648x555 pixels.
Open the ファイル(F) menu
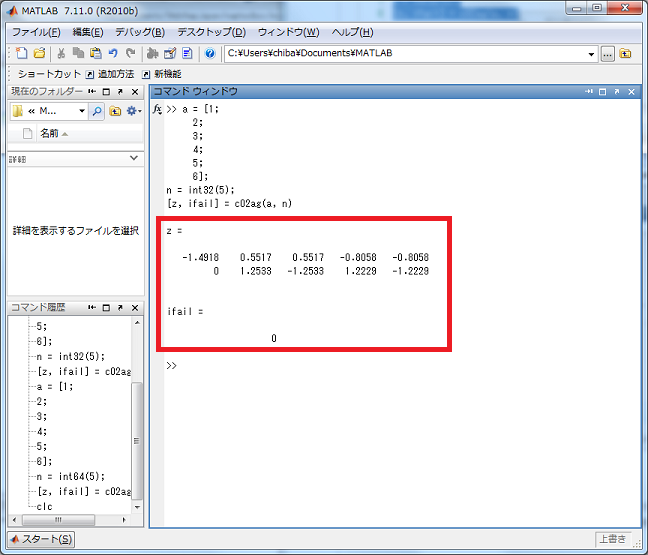36,33
